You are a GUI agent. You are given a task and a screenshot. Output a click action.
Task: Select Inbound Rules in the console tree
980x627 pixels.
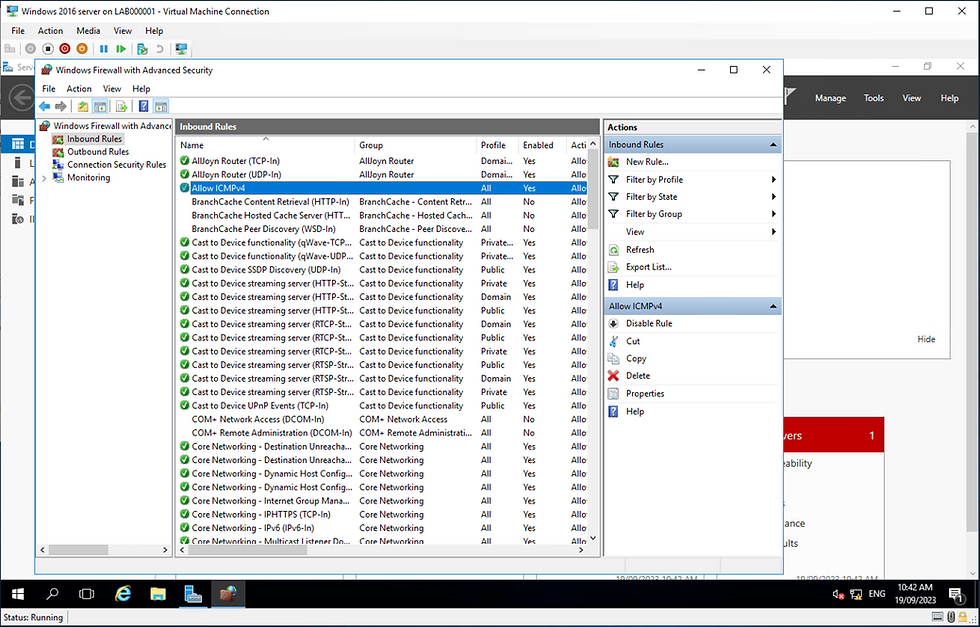94,139
